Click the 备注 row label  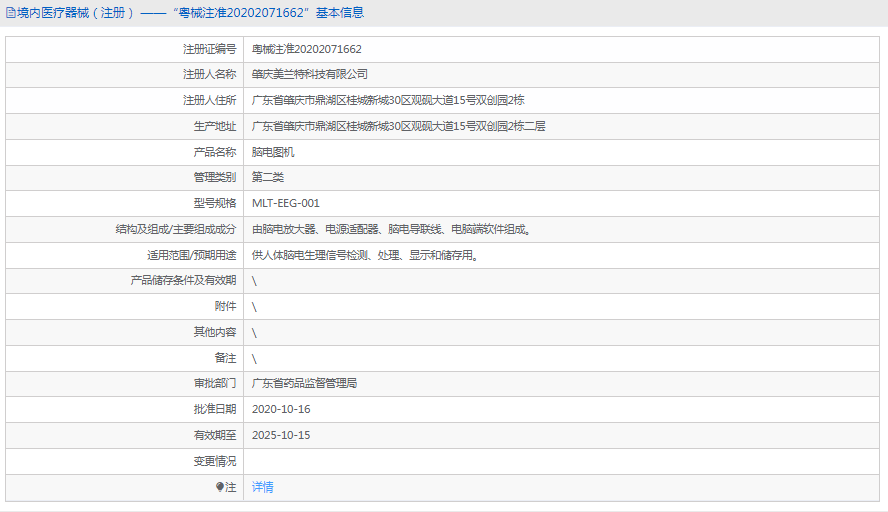coord(225,358)
